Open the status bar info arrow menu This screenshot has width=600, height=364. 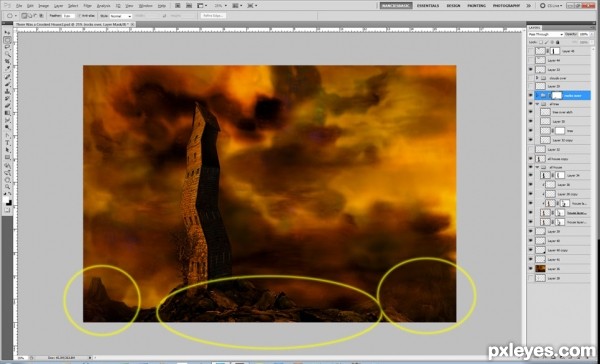pos(90,358)
